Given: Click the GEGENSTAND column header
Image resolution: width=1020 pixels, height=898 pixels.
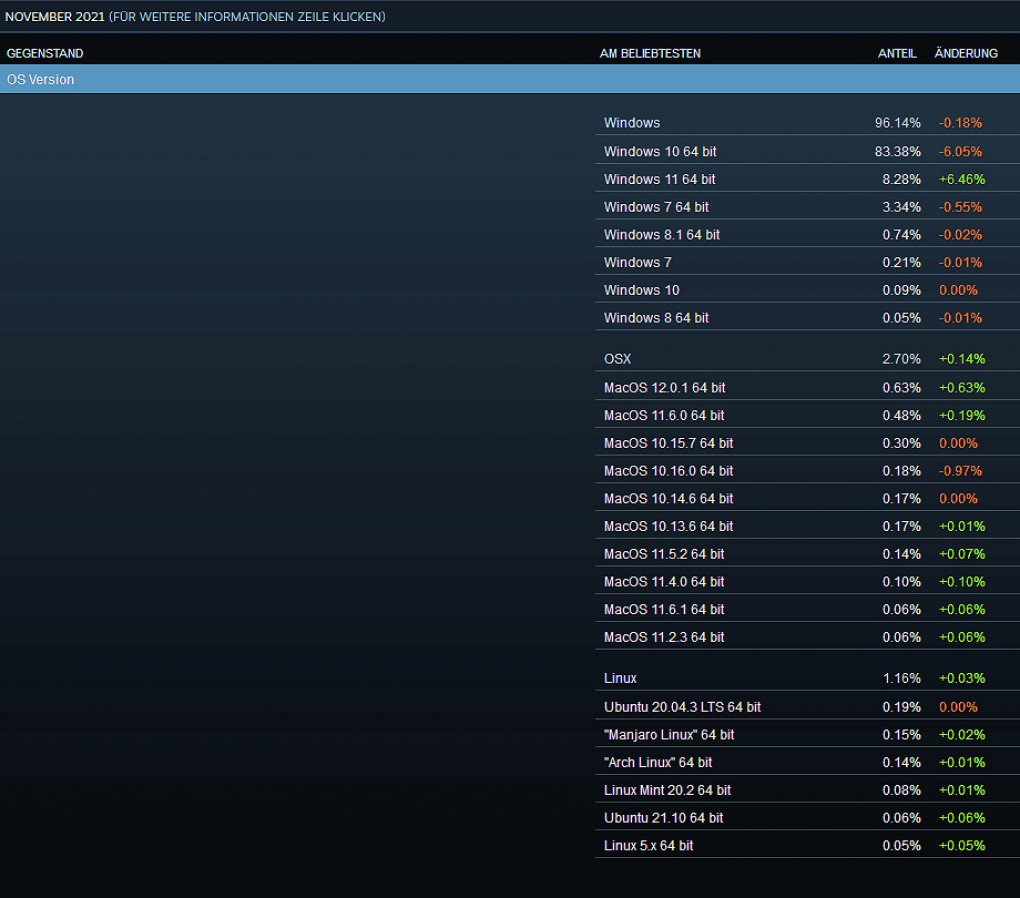Looking at the screenshot, I should pos(45,53).
